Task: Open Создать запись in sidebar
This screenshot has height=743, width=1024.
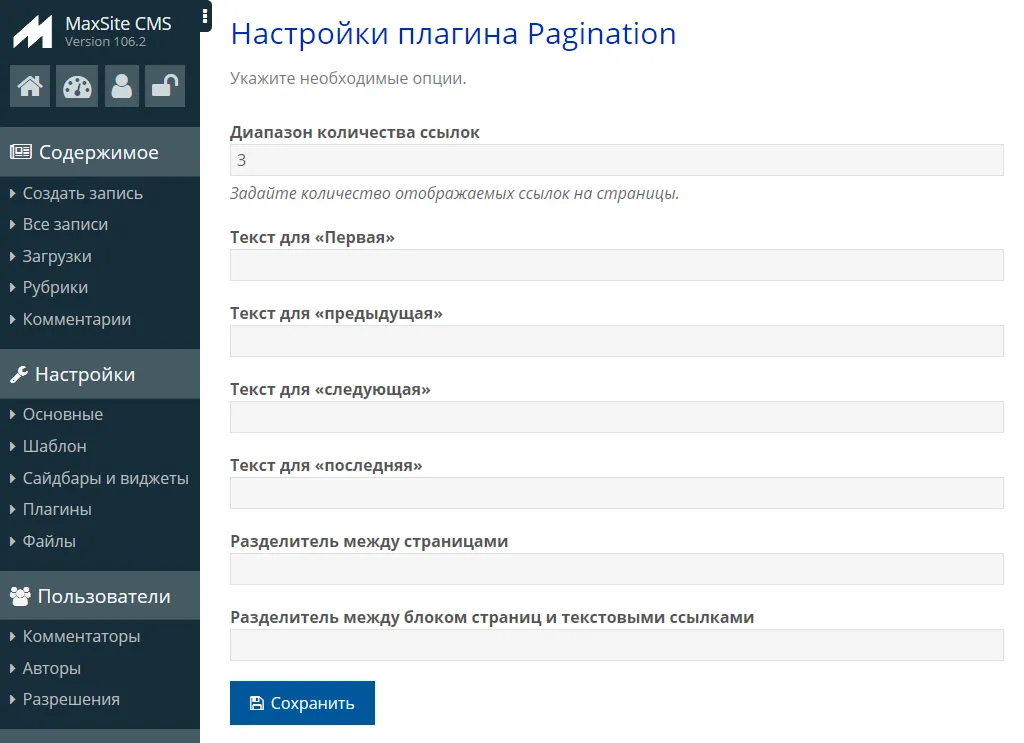Action: click(x=82, y=193)
